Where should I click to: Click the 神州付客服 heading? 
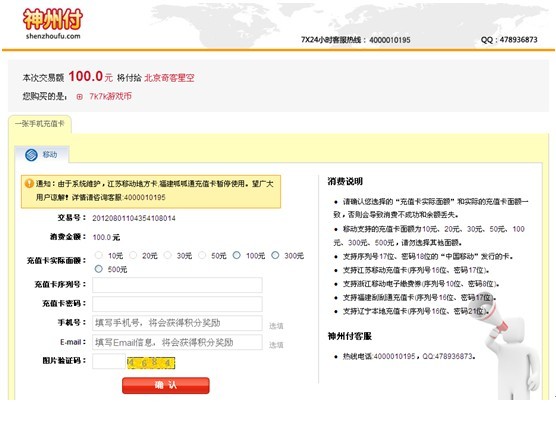click(350, 336)
